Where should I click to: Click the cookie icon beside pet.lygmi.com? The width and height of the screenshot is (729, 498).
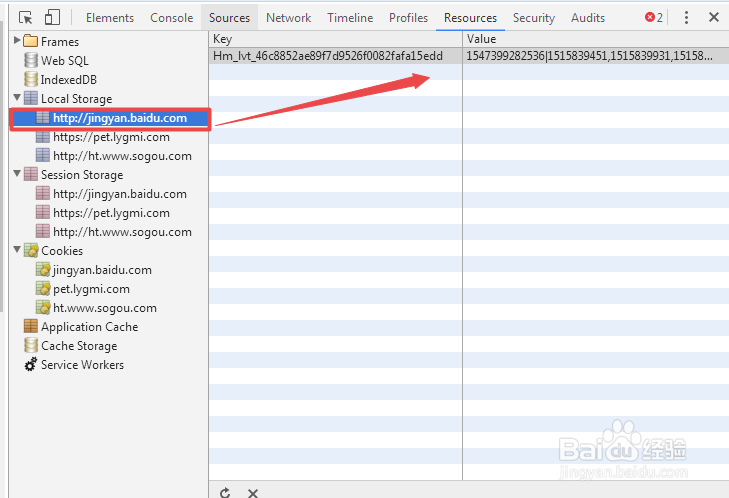click(x=43, y=288)
